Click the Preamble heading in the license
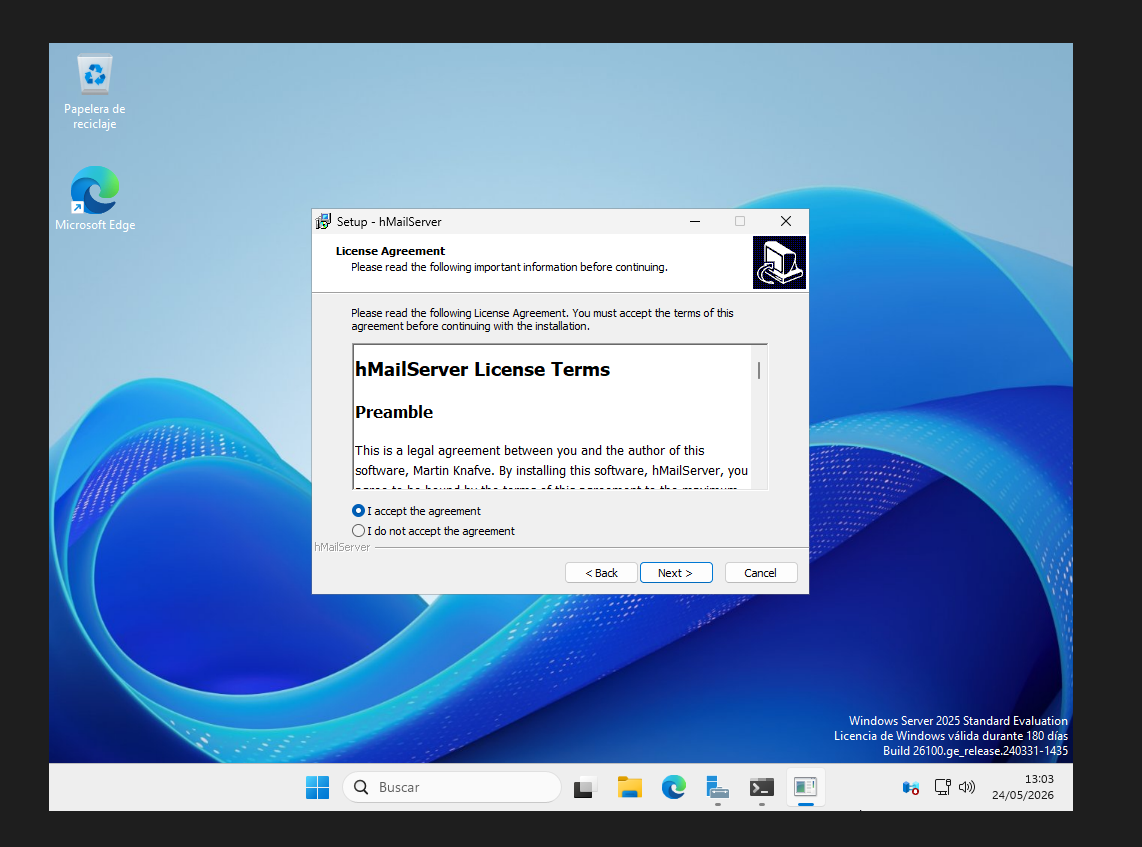 tap(394, 412)
